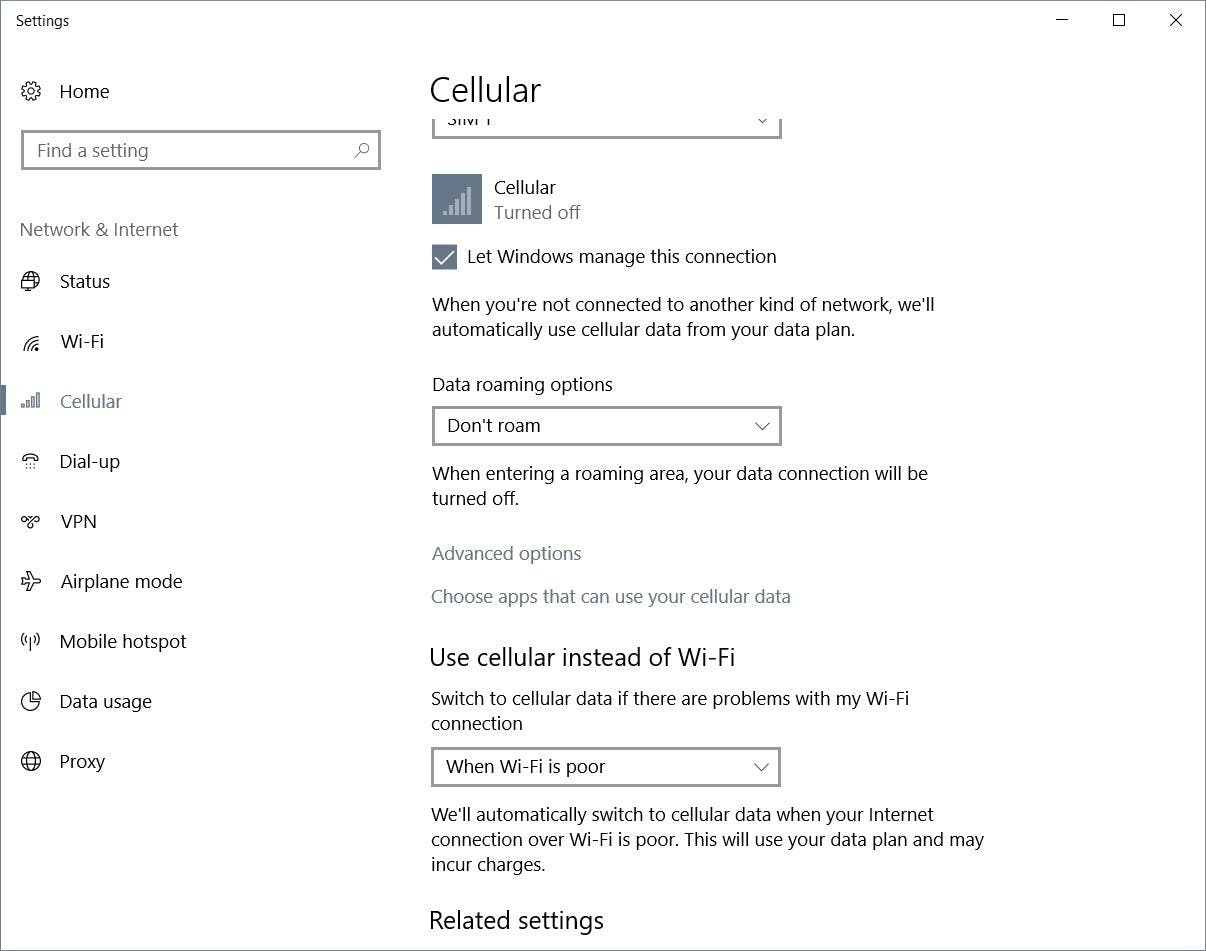
Task: Click the Find a setting search box
Action: 190,150
